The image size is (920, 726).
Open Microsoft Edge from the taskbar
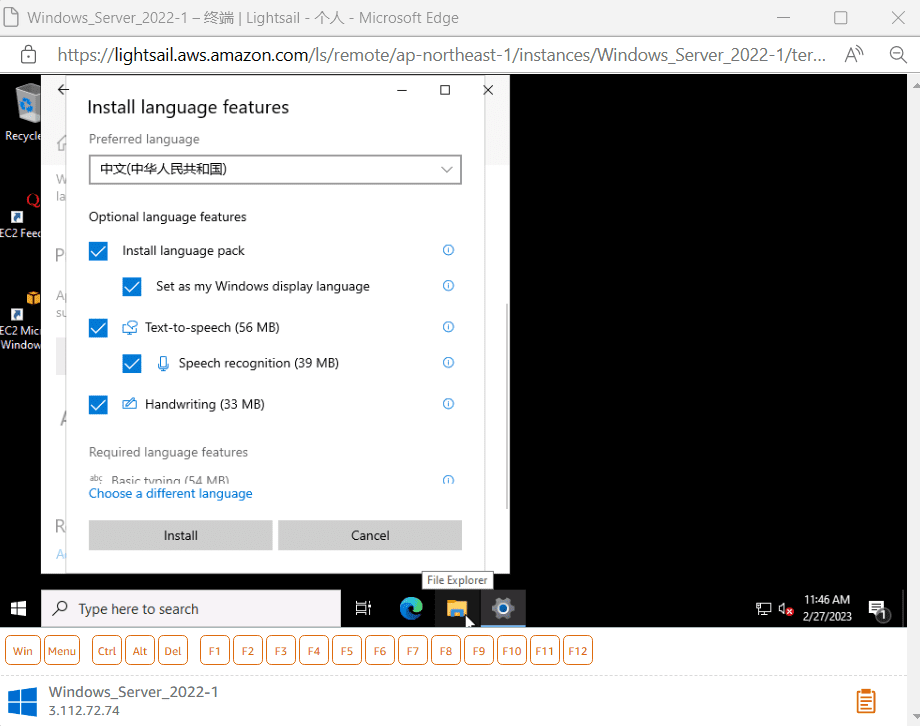(411, 608)
